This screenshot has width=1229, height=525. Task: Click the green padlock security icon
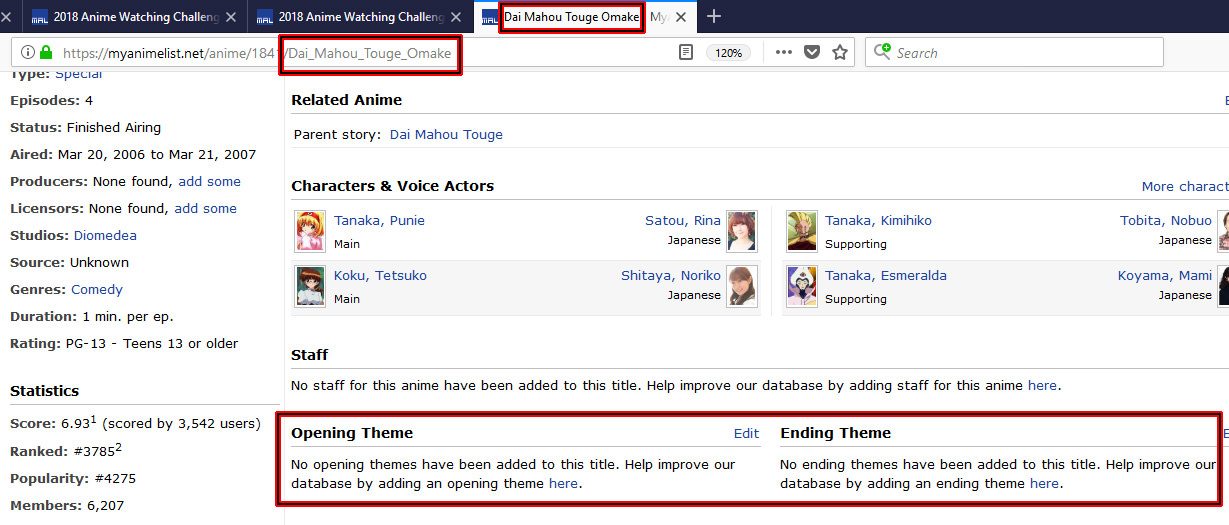[x=46, y=53]
